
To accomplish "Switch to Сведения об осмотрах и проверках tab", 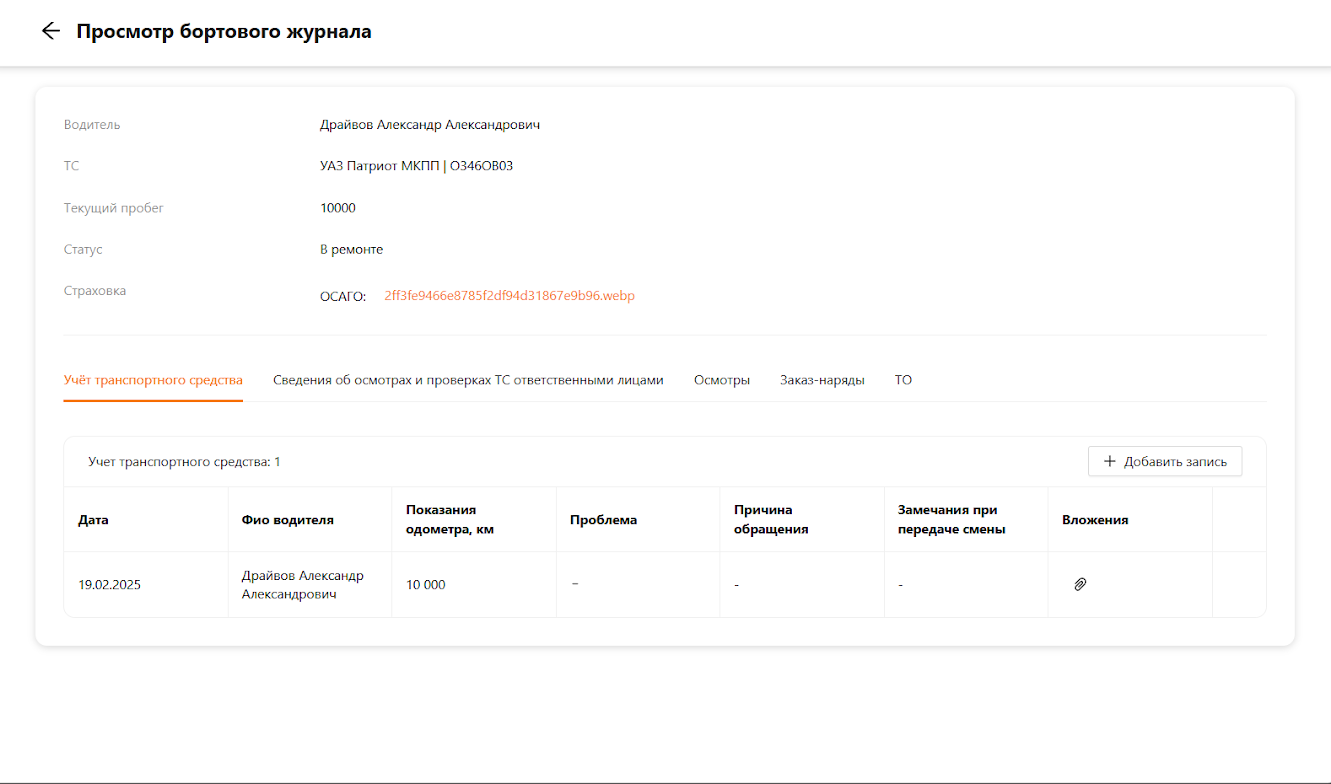I will point(468,380).
